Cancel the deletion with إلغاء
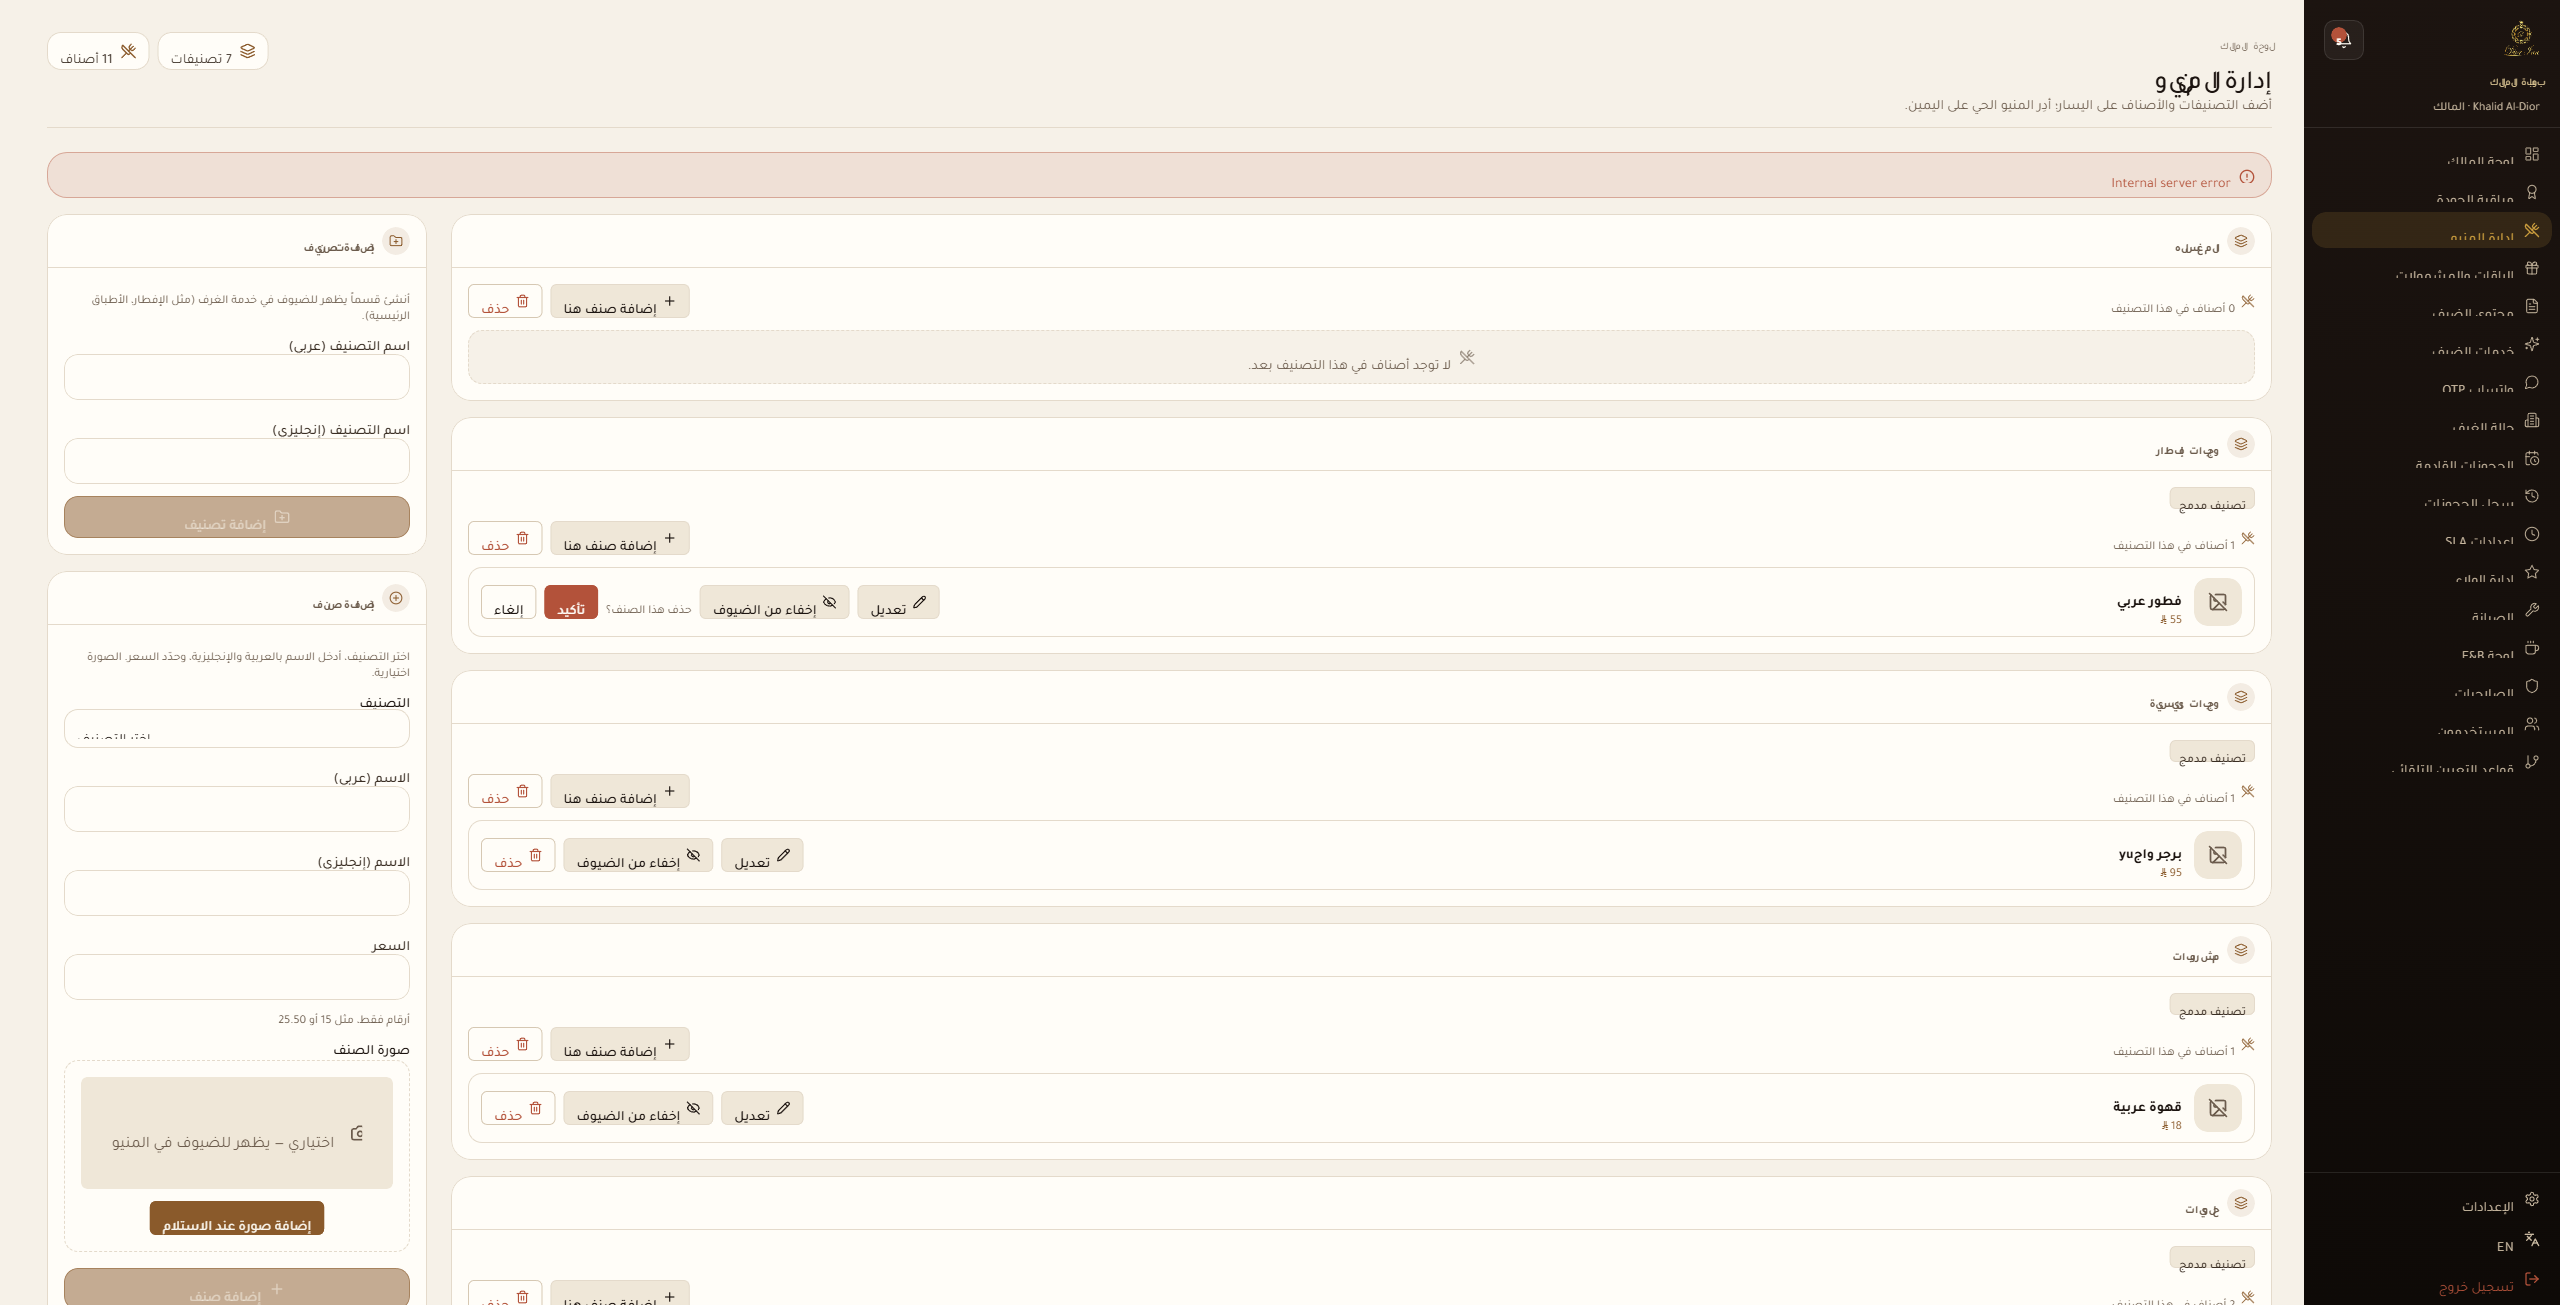This screenshot has width=2560, height=1305. coord(508,602)
